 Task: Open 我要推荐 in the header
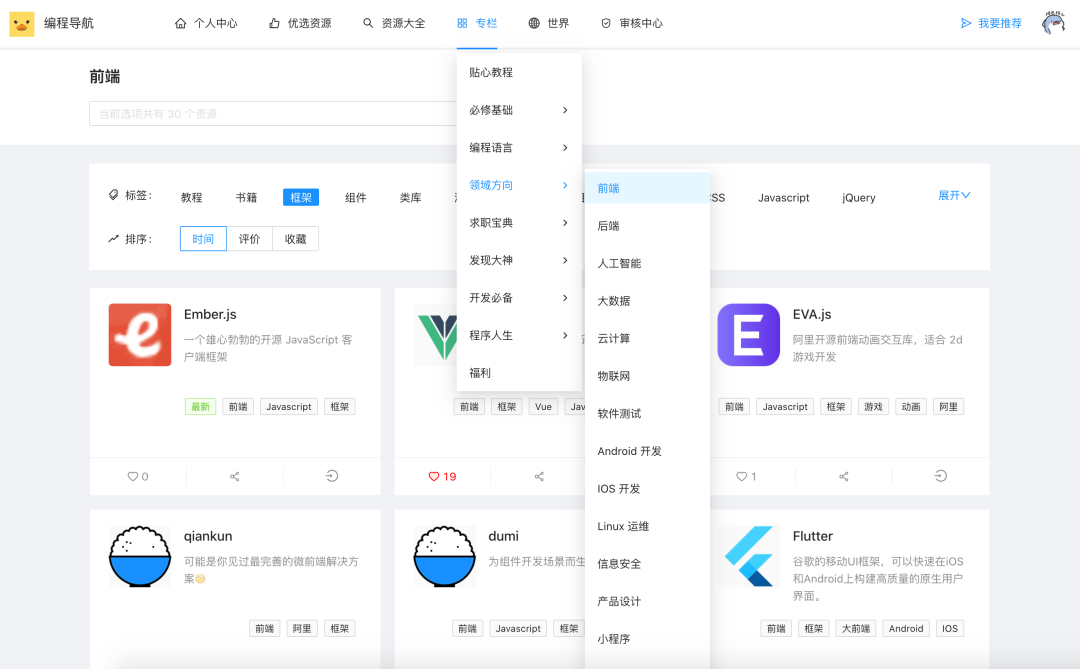coord(991,23)
